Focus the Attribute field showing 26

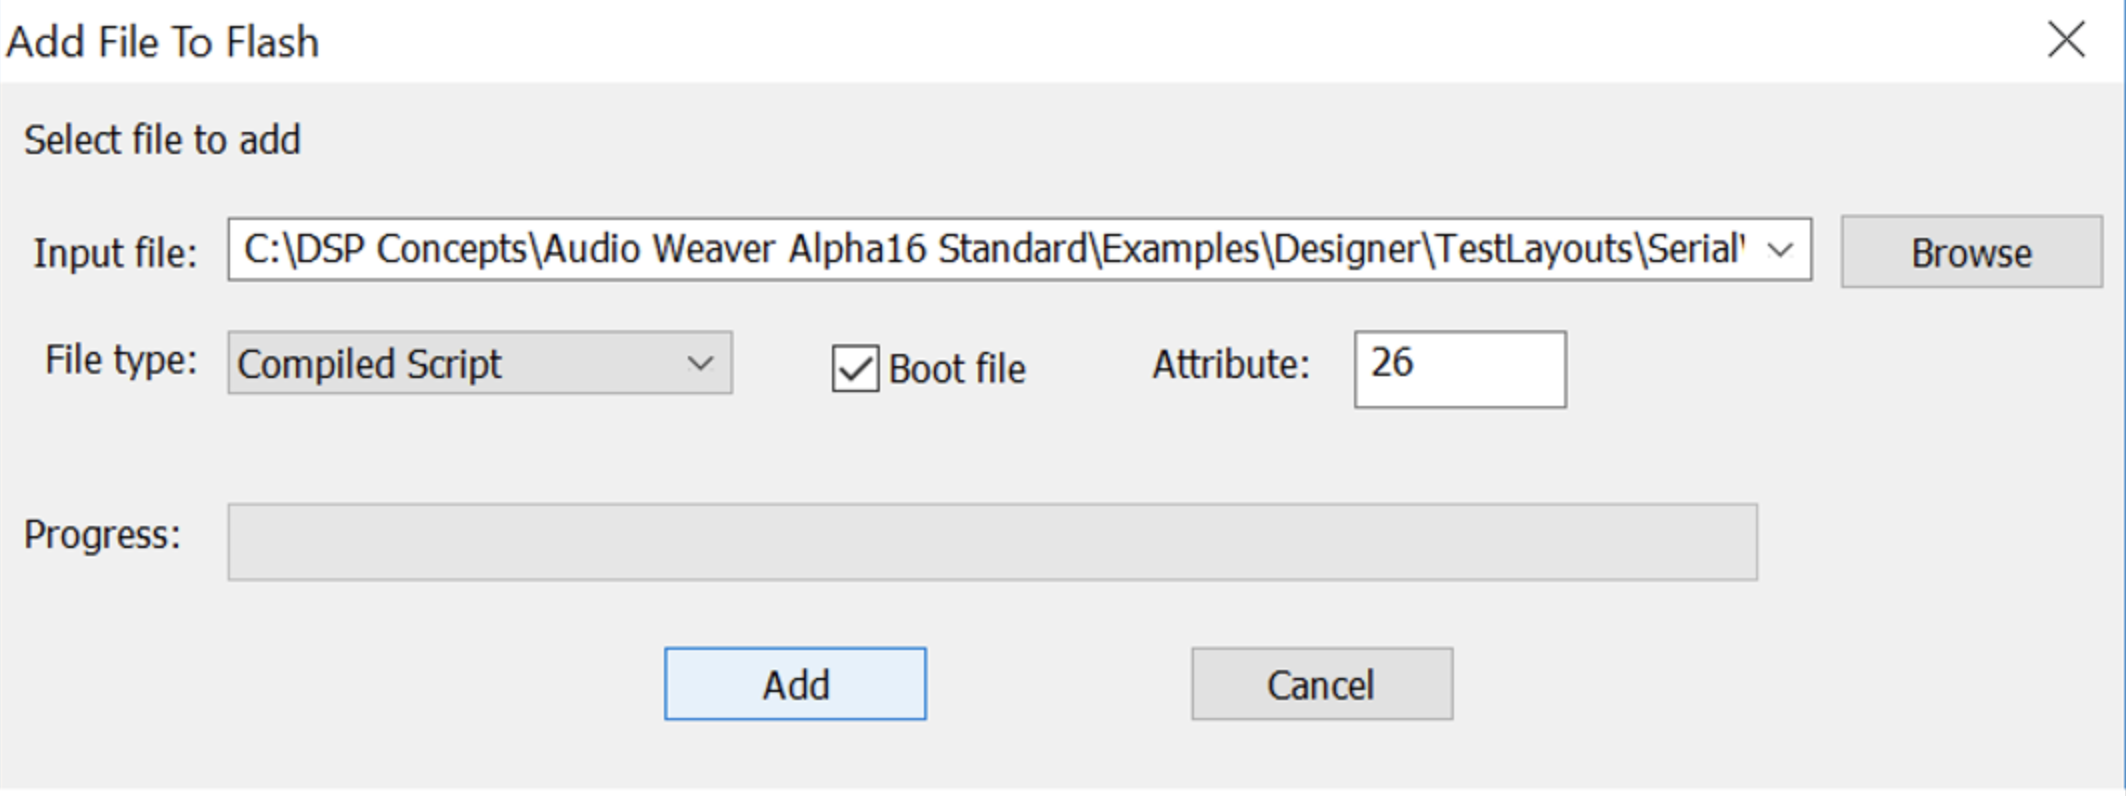(1459, 369)
